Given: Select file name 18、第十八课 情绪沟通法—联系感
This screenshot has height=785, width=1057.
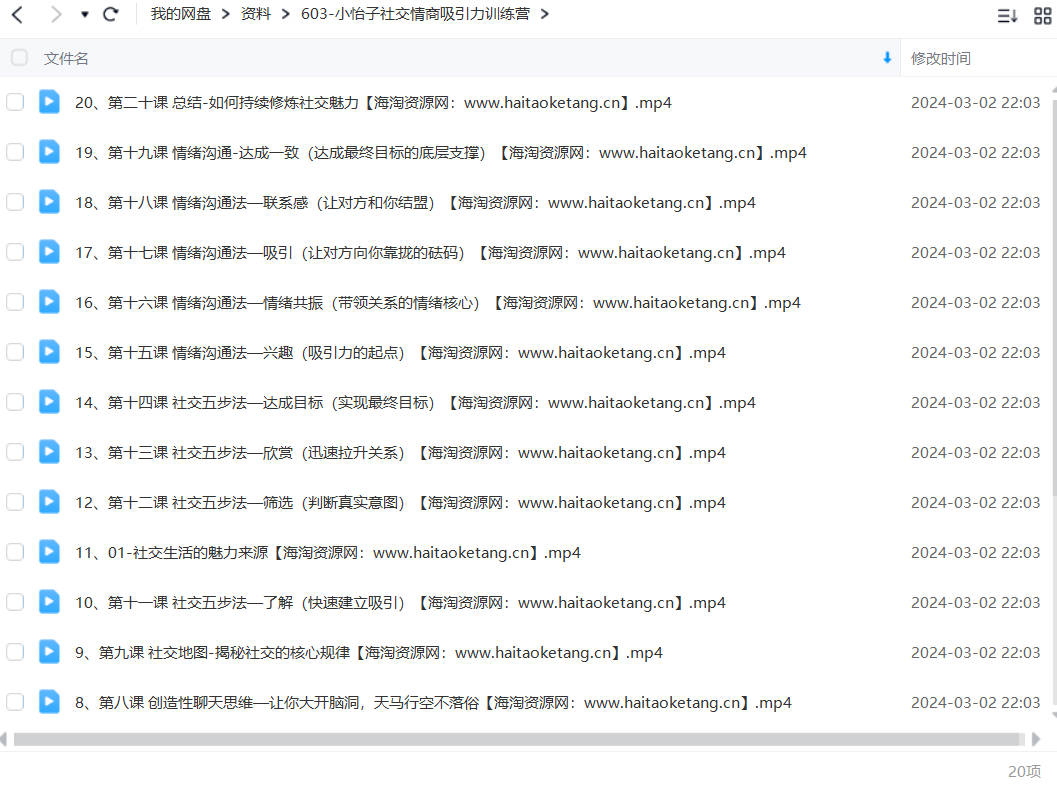Looking at the screenshot, I should coord(415,203).
